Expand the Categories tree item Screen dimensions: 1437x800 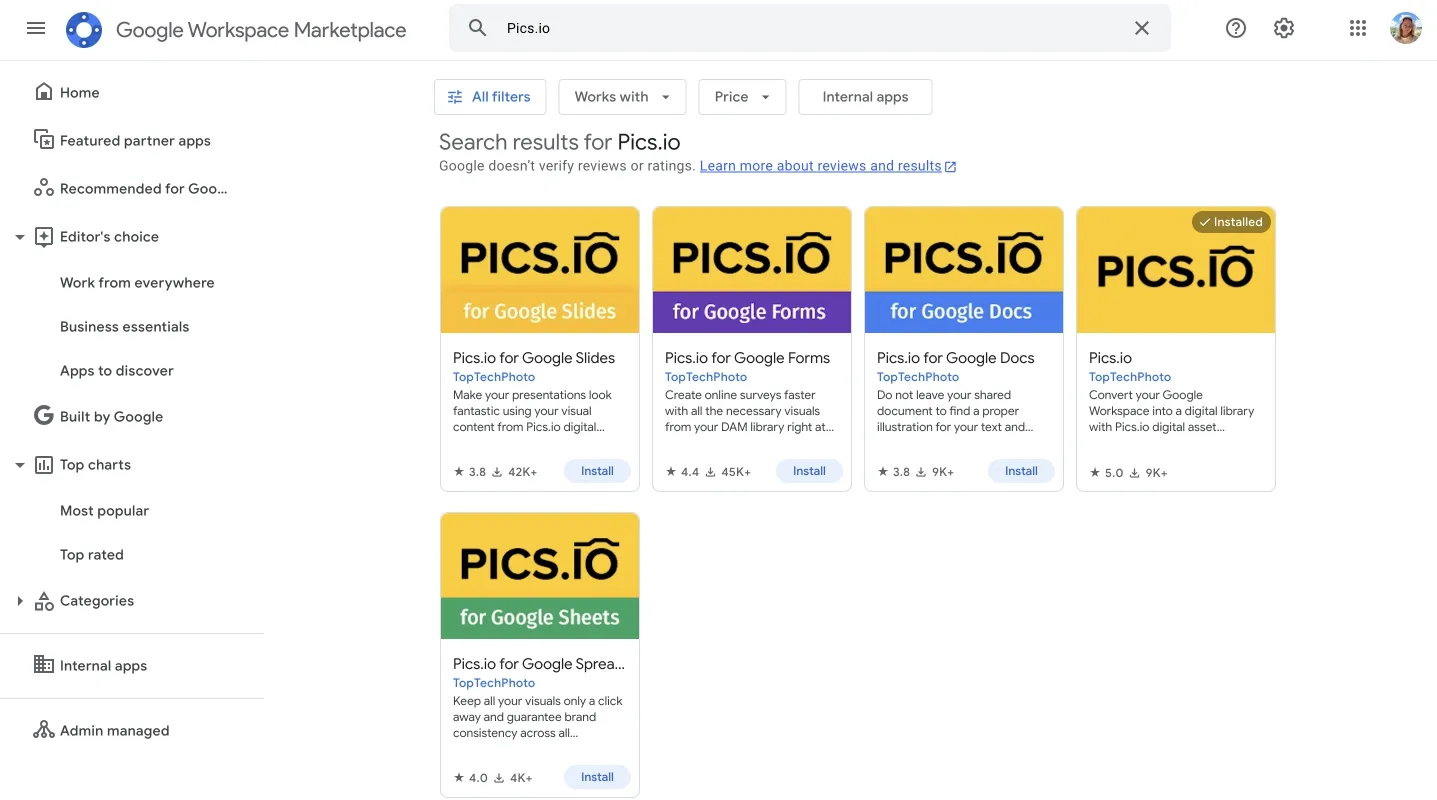point(19,600)
